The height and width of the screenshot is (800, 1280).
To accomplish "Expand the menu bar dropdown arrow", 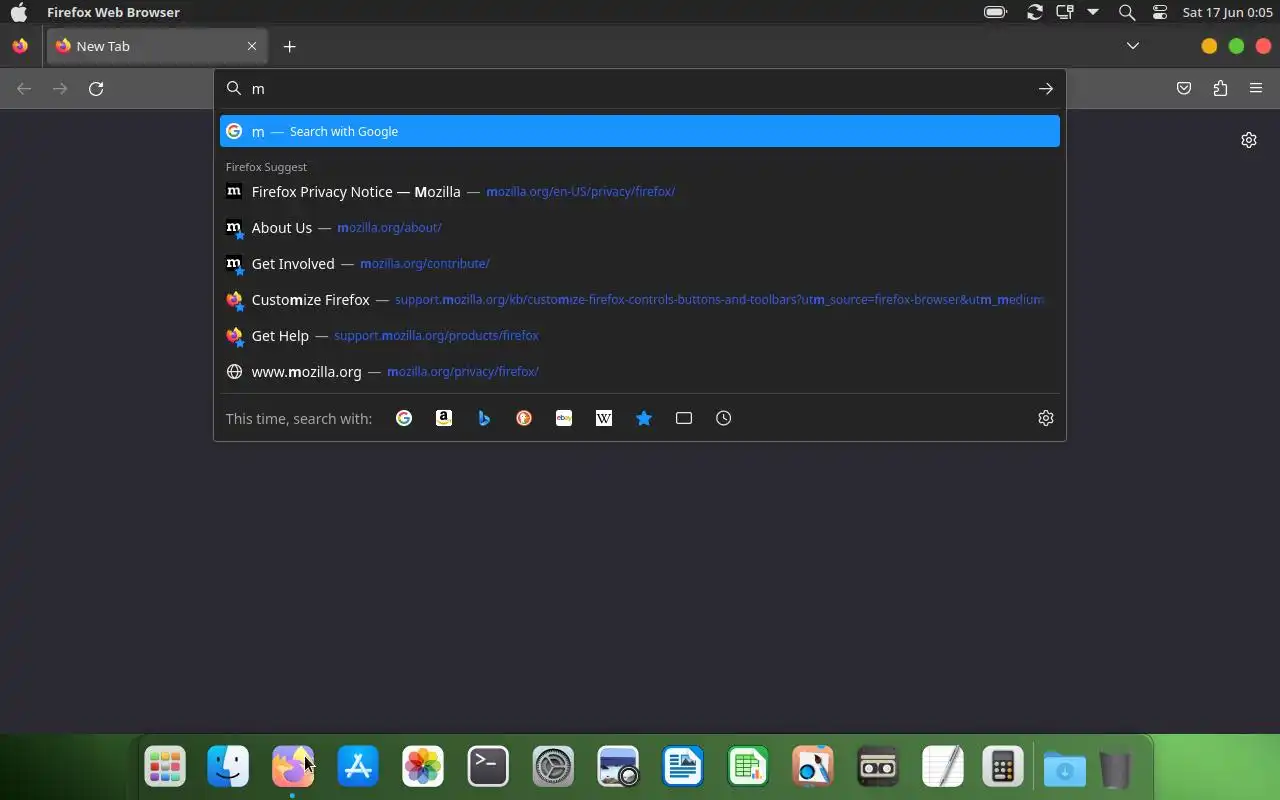I will click(1093, 13).
